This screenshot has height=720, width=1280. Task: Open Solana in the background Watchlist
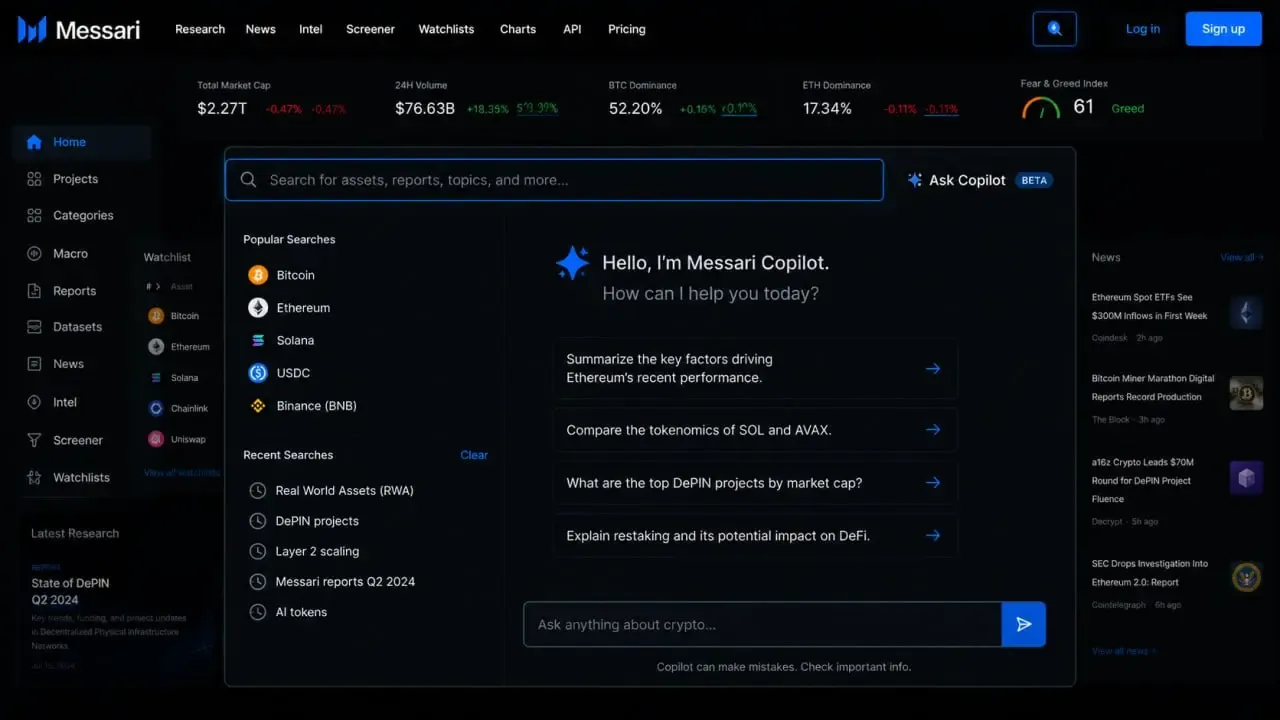pos(174,378)
